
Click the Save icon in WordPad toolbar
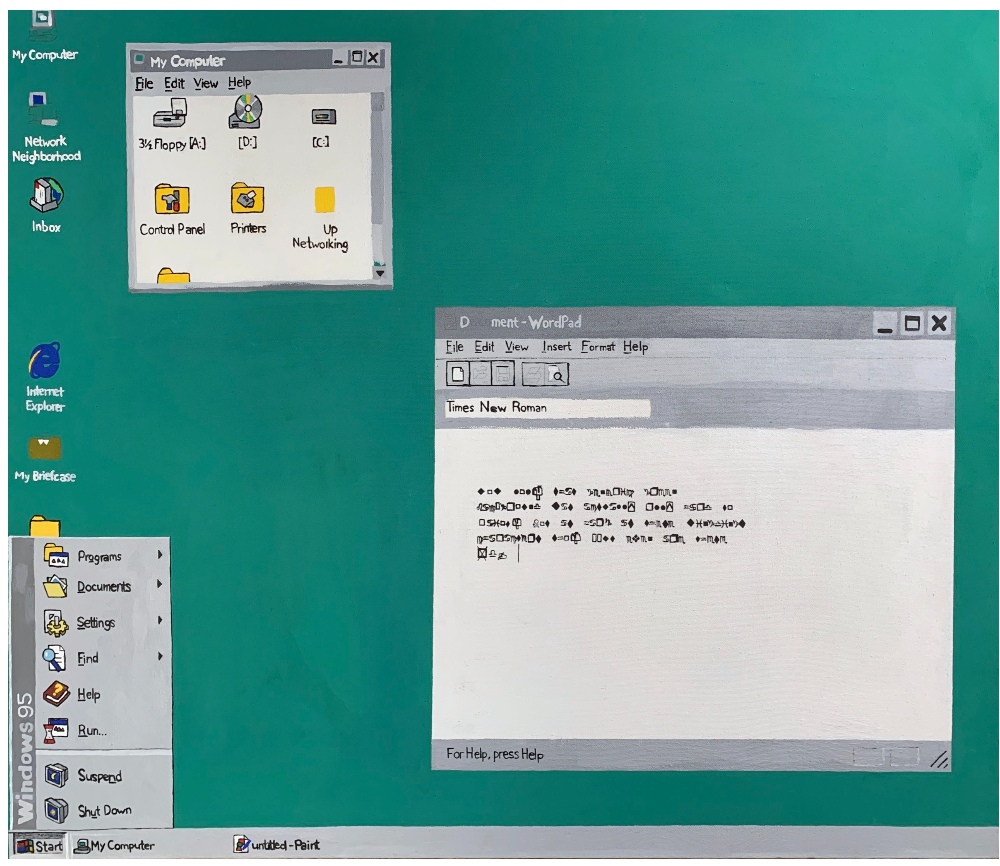[x=503, y=374]
